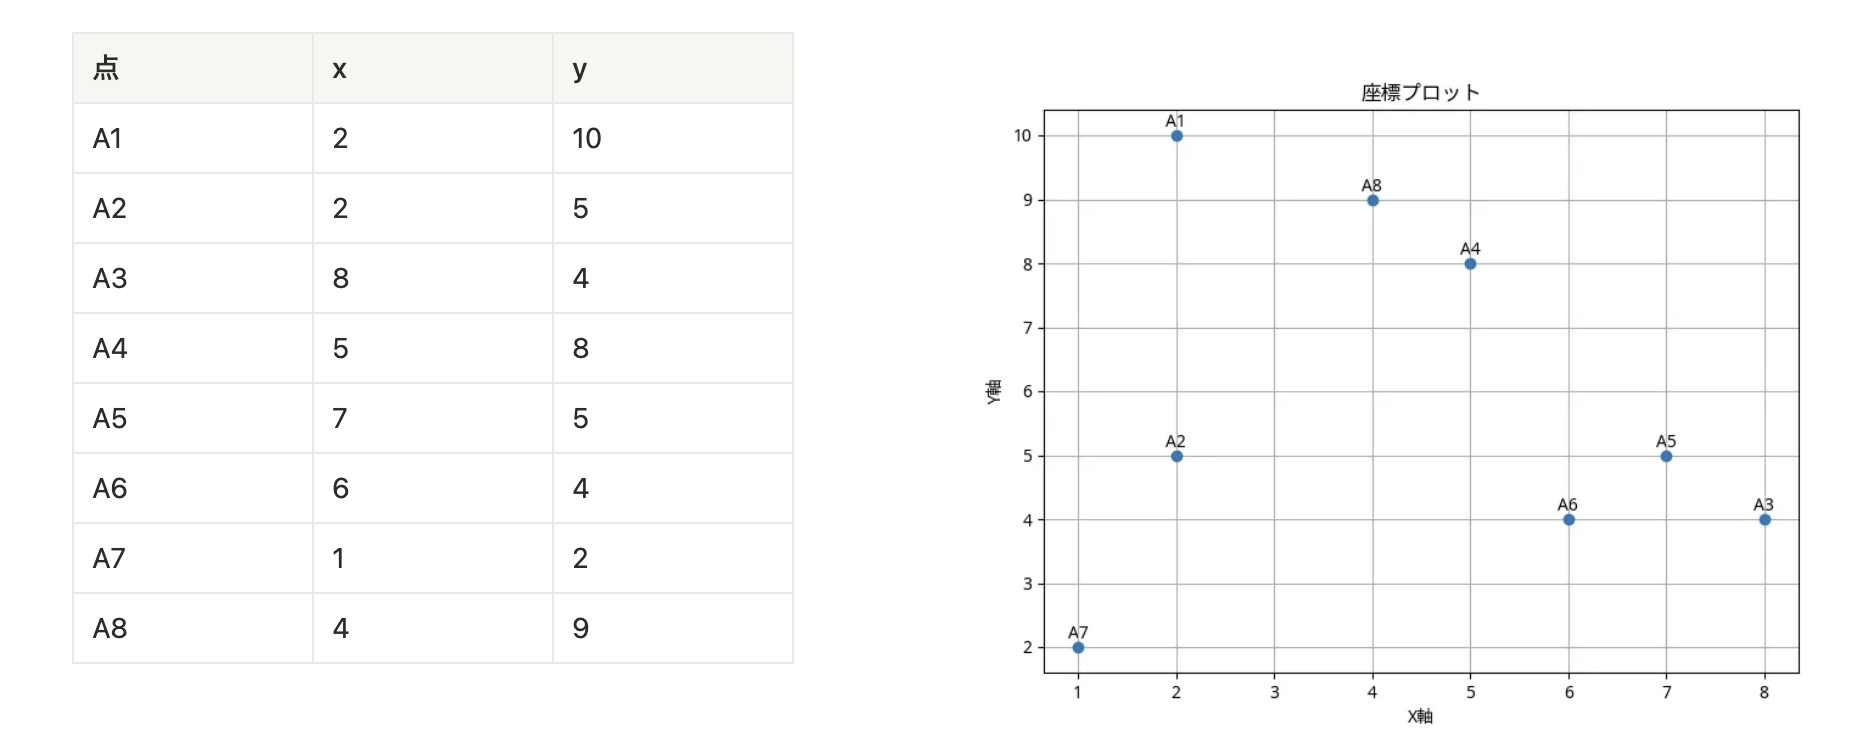Click the A2 marker in the chart
Screen dimensions: 1874x752
pos(1177,456)
